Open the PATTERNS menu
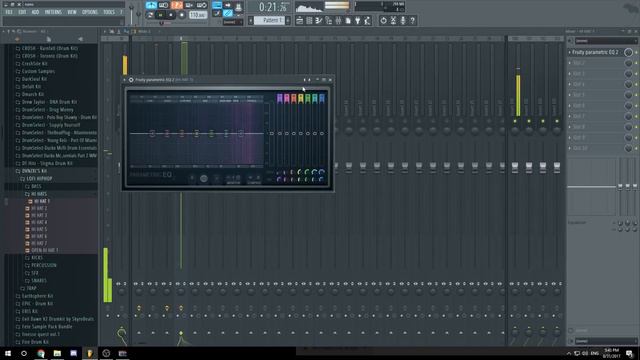 tap(53, 12)
